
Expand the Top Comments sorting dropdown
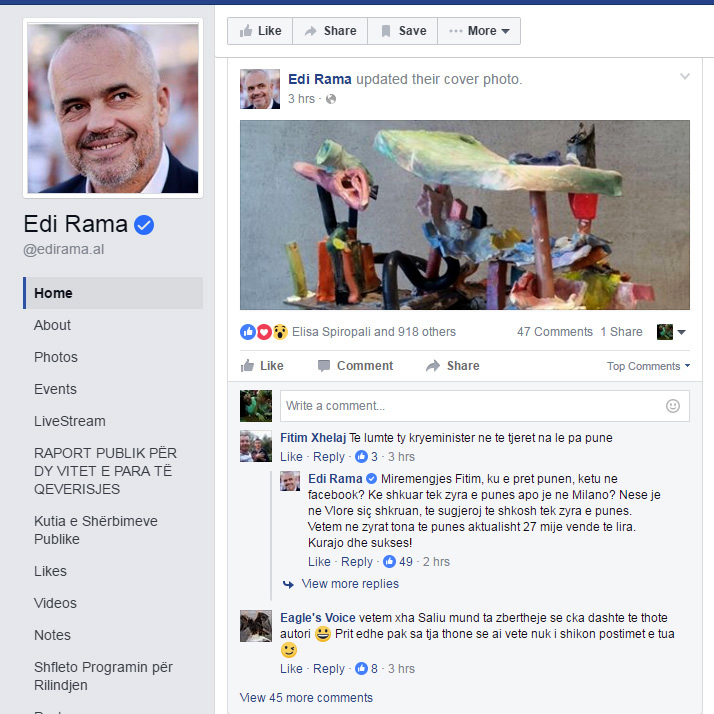tap(648, 366)
